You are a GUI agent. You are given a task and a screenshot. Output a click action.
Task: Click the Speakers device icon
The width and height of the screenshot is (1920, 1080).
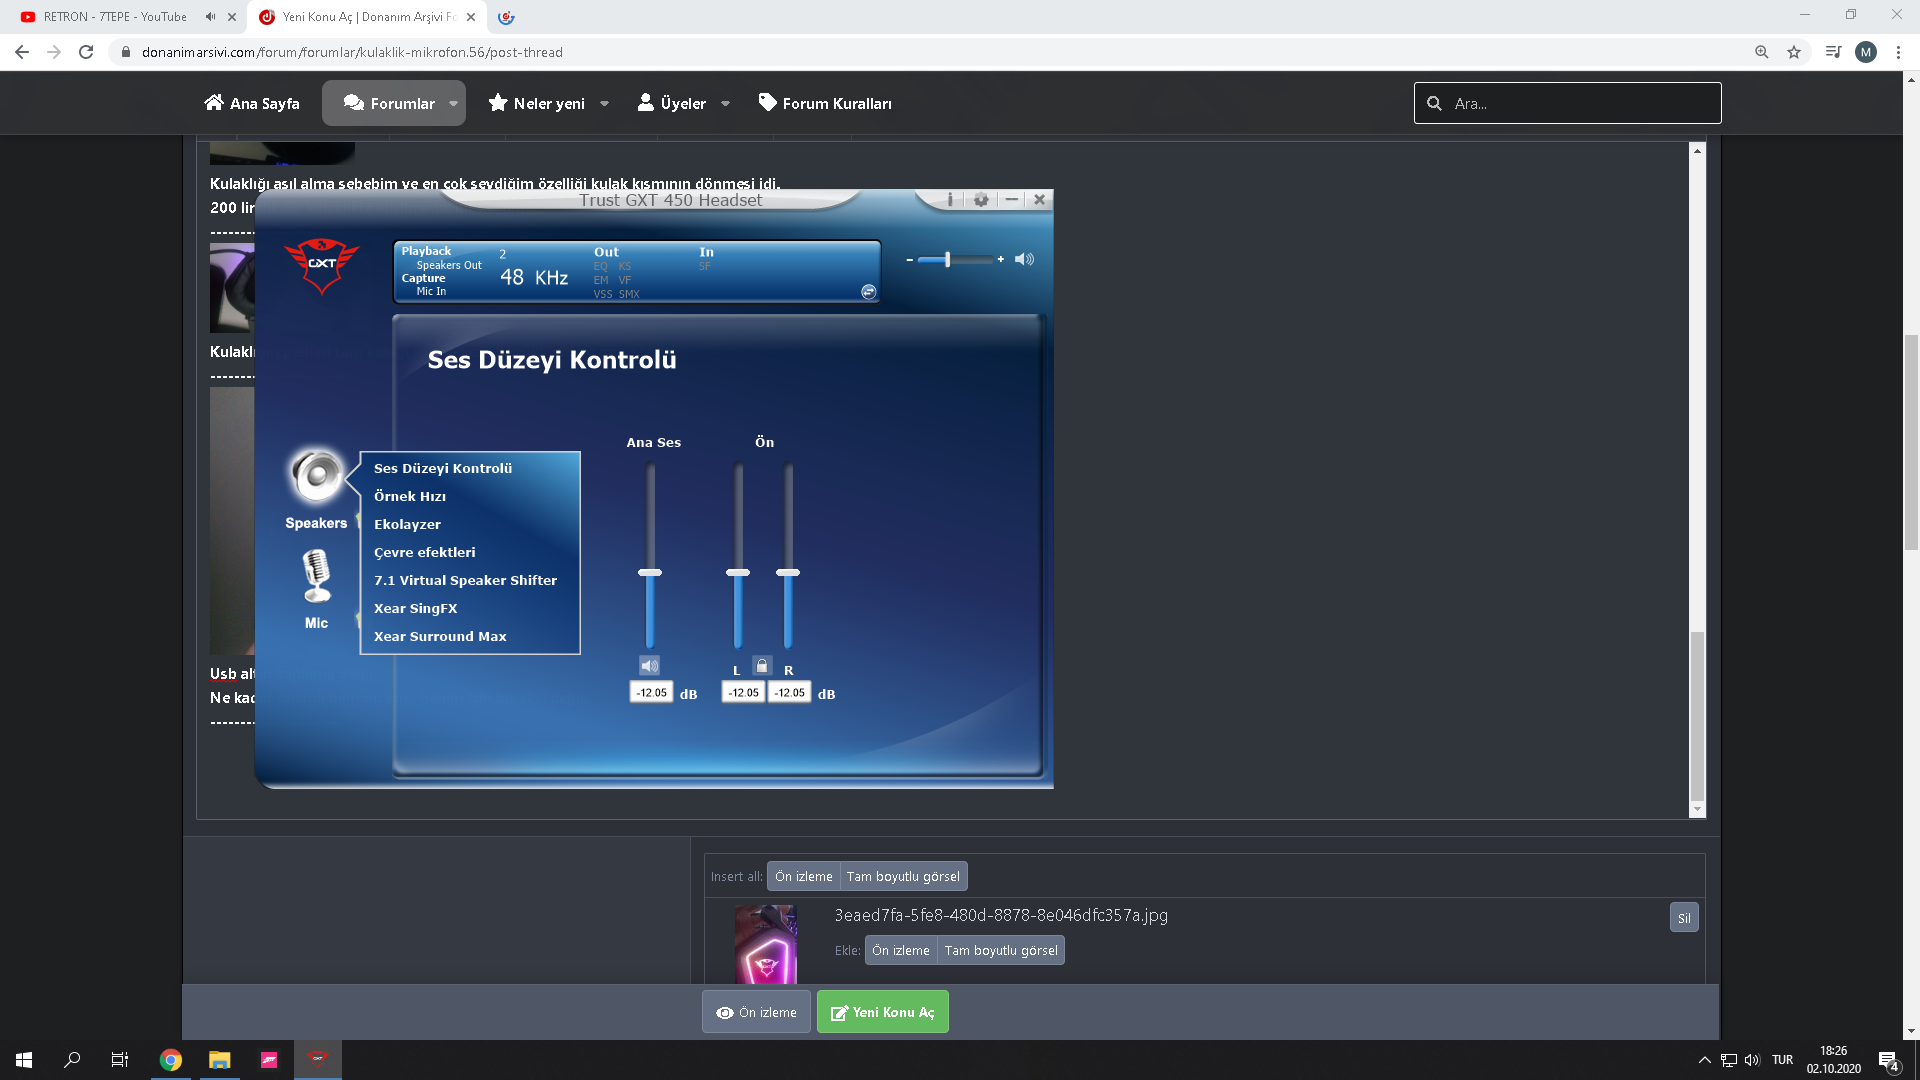(317, 477)
